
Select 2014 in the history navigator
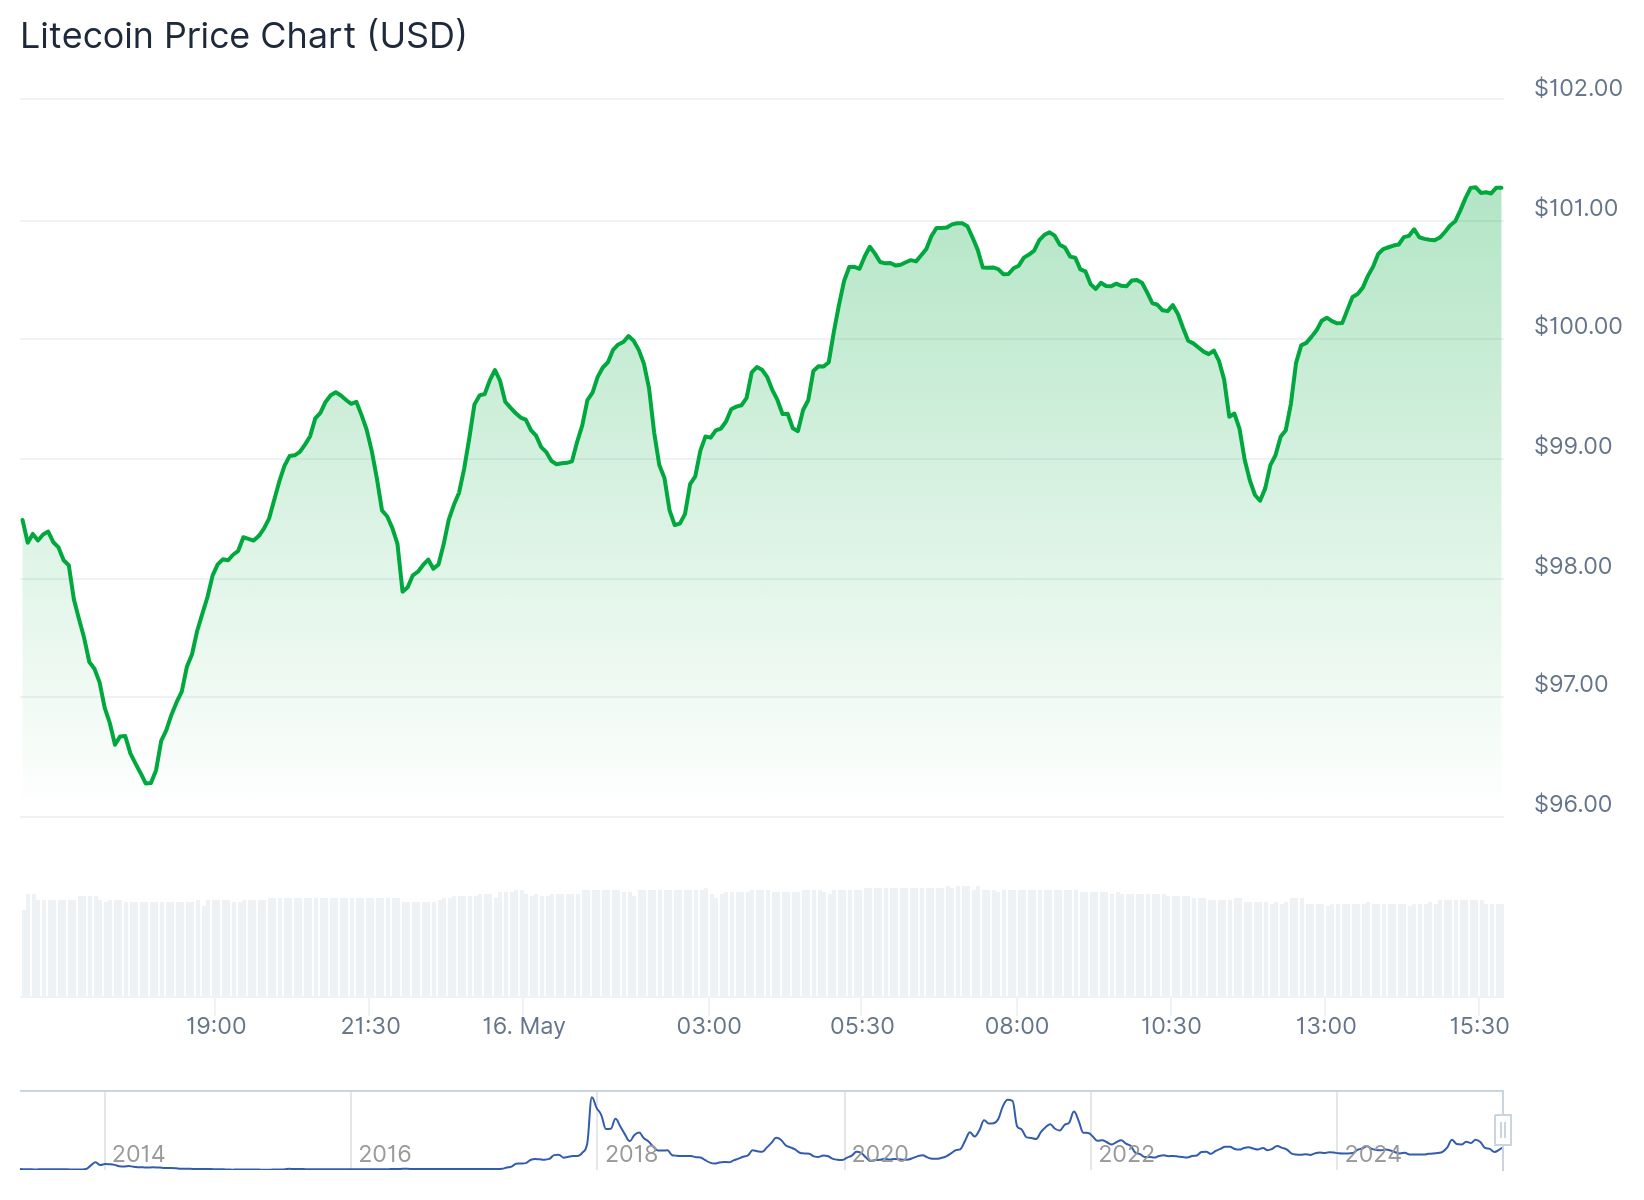(138, 1154)
